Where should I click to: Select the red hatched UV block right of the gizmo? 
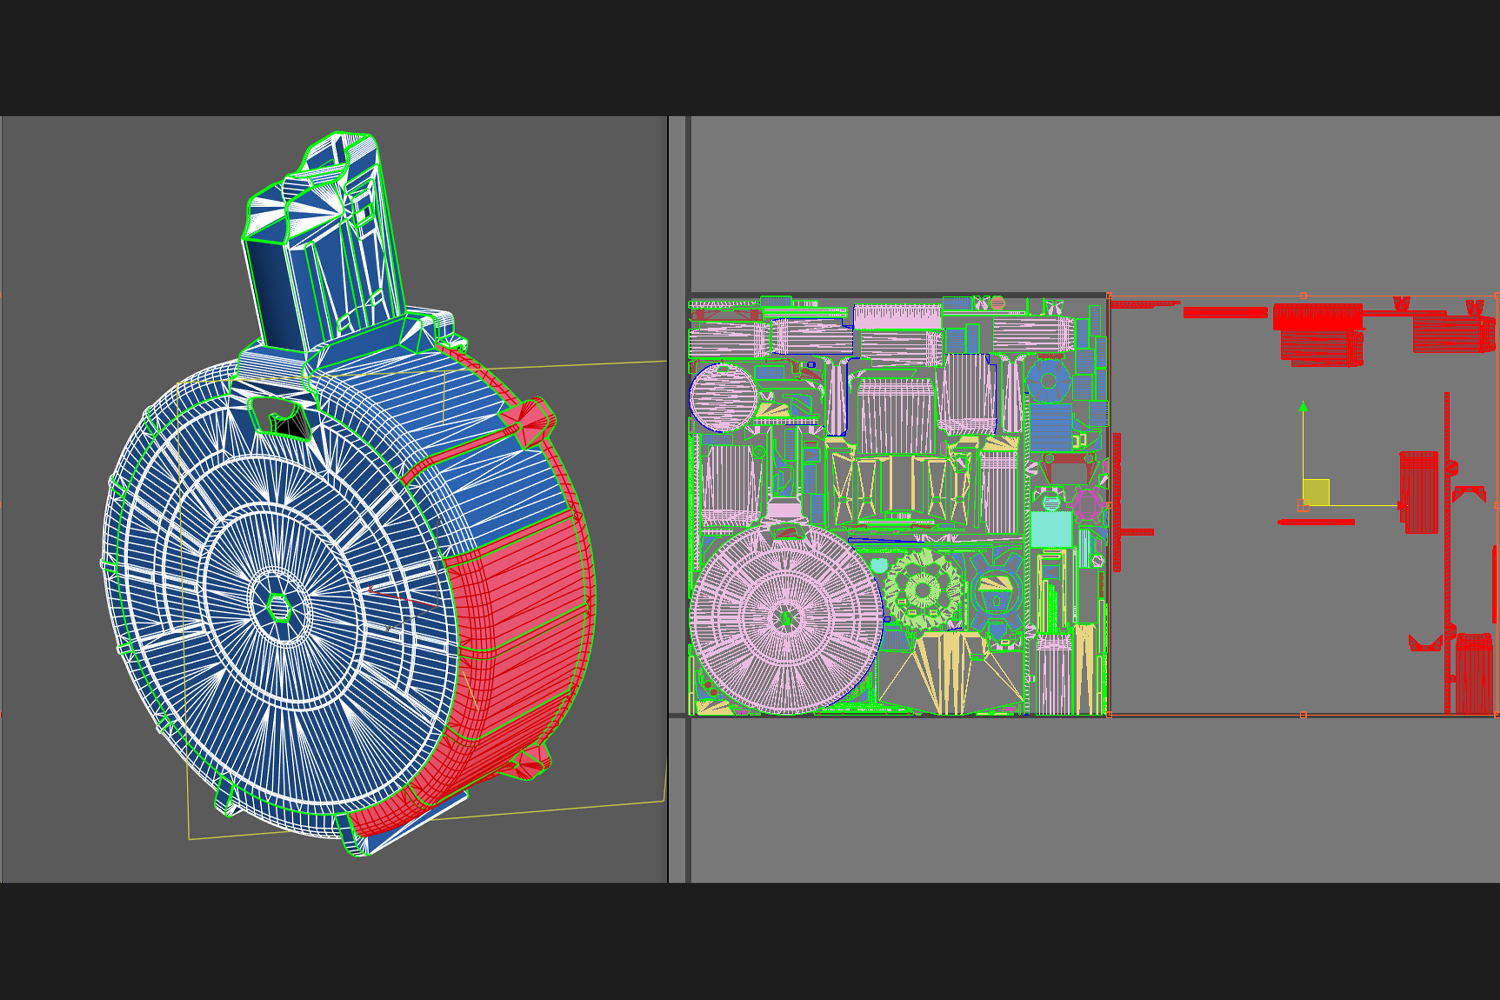(1419, 492)
